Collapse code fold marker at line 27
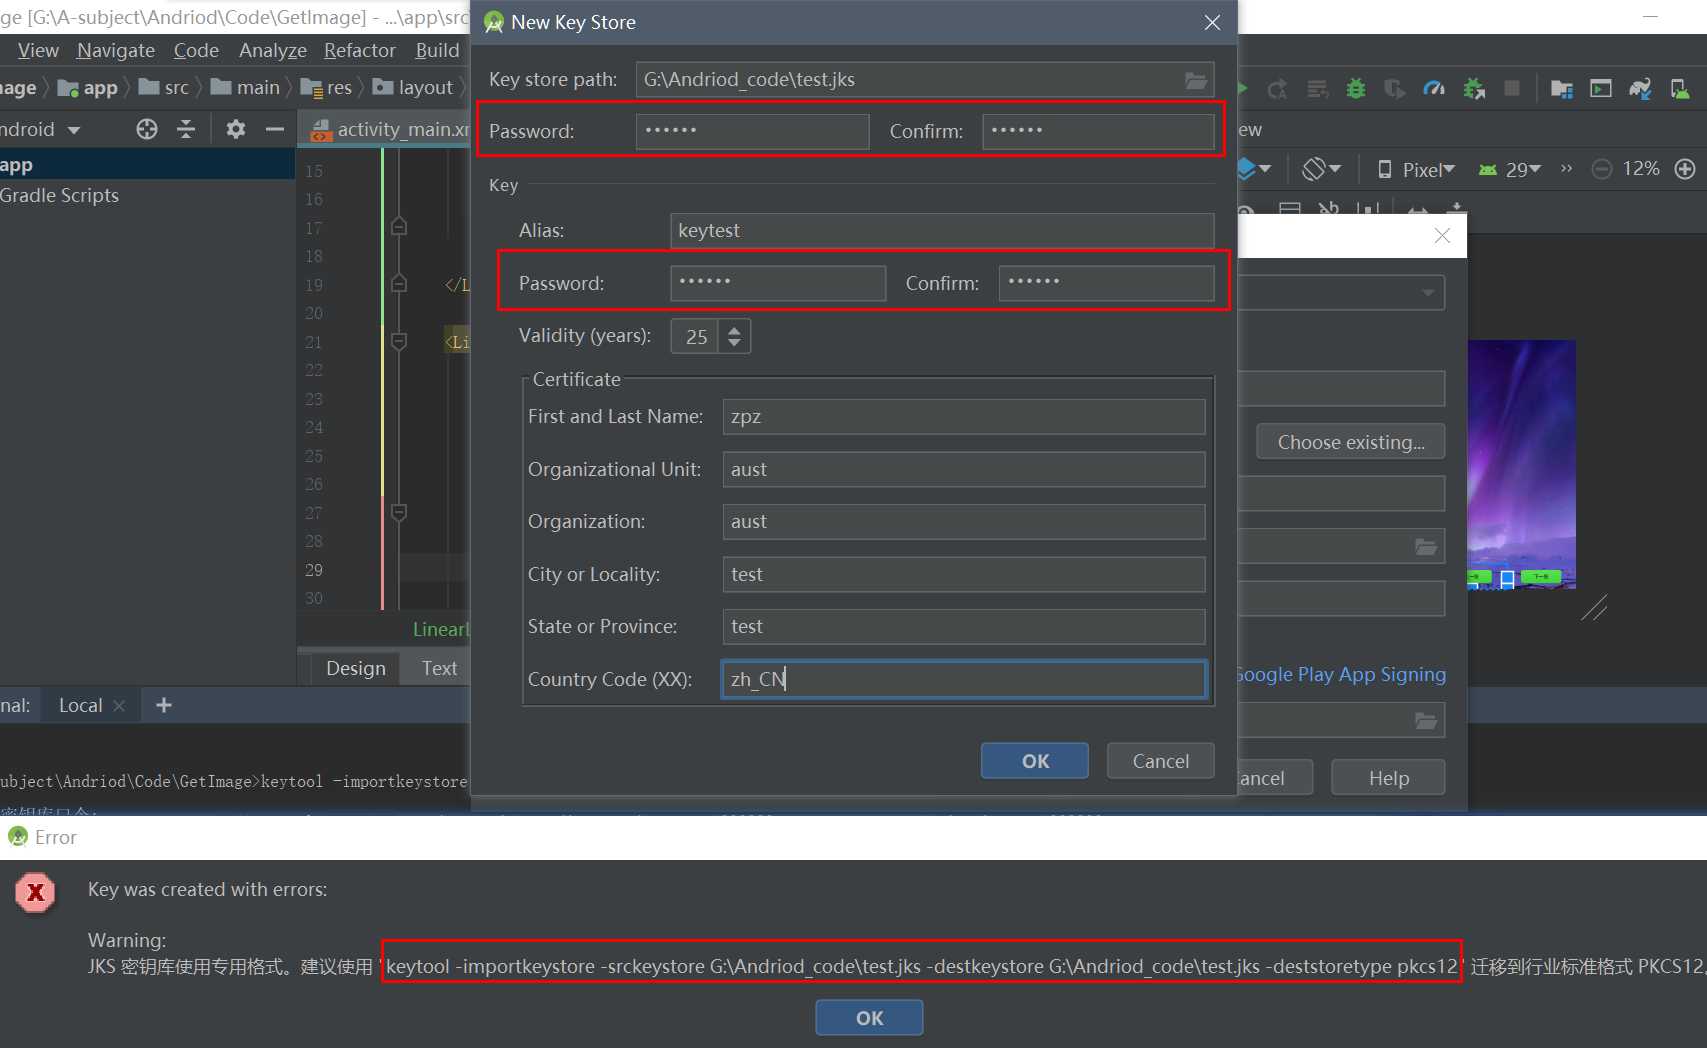 pyautogui.click(x=399, y=512)
